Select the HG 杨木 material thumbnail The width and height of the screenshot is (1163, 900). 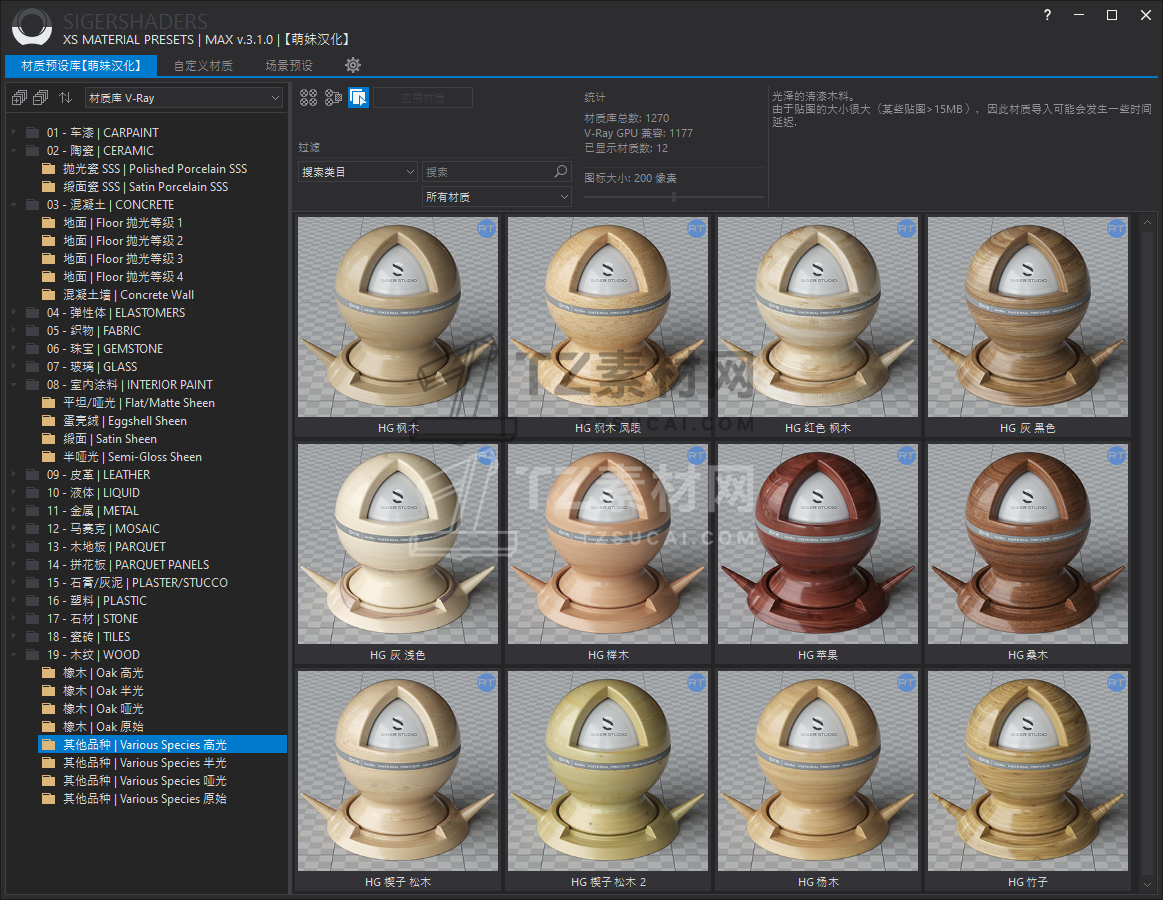[817, 771]
